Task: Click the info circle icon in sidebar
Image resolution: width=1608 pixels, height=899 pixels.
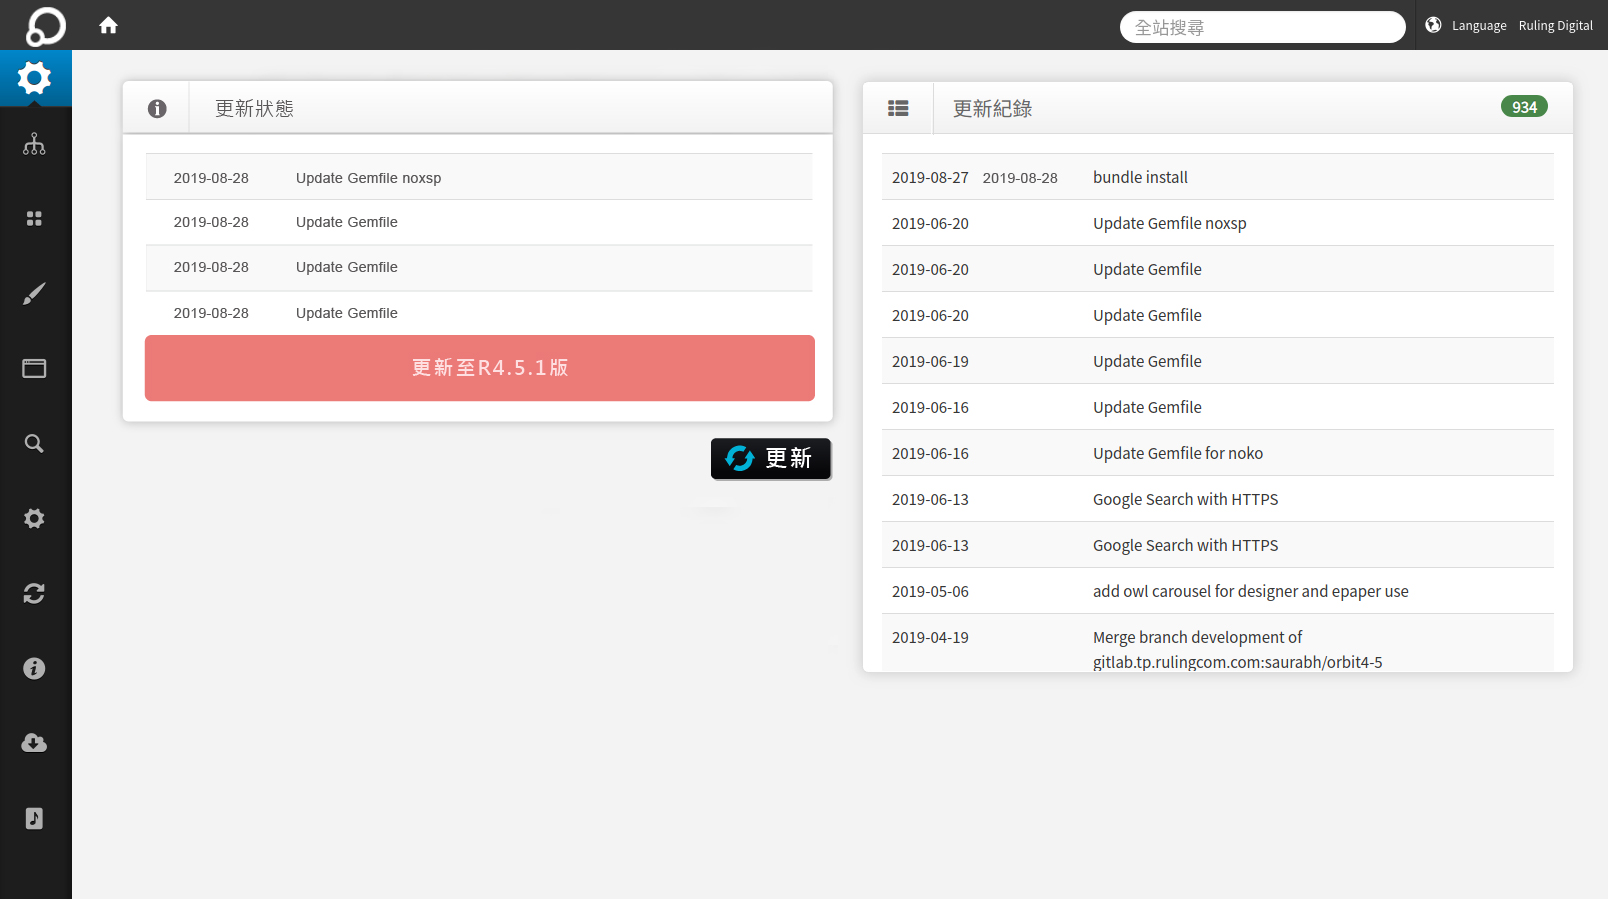Action: [35, 668]
